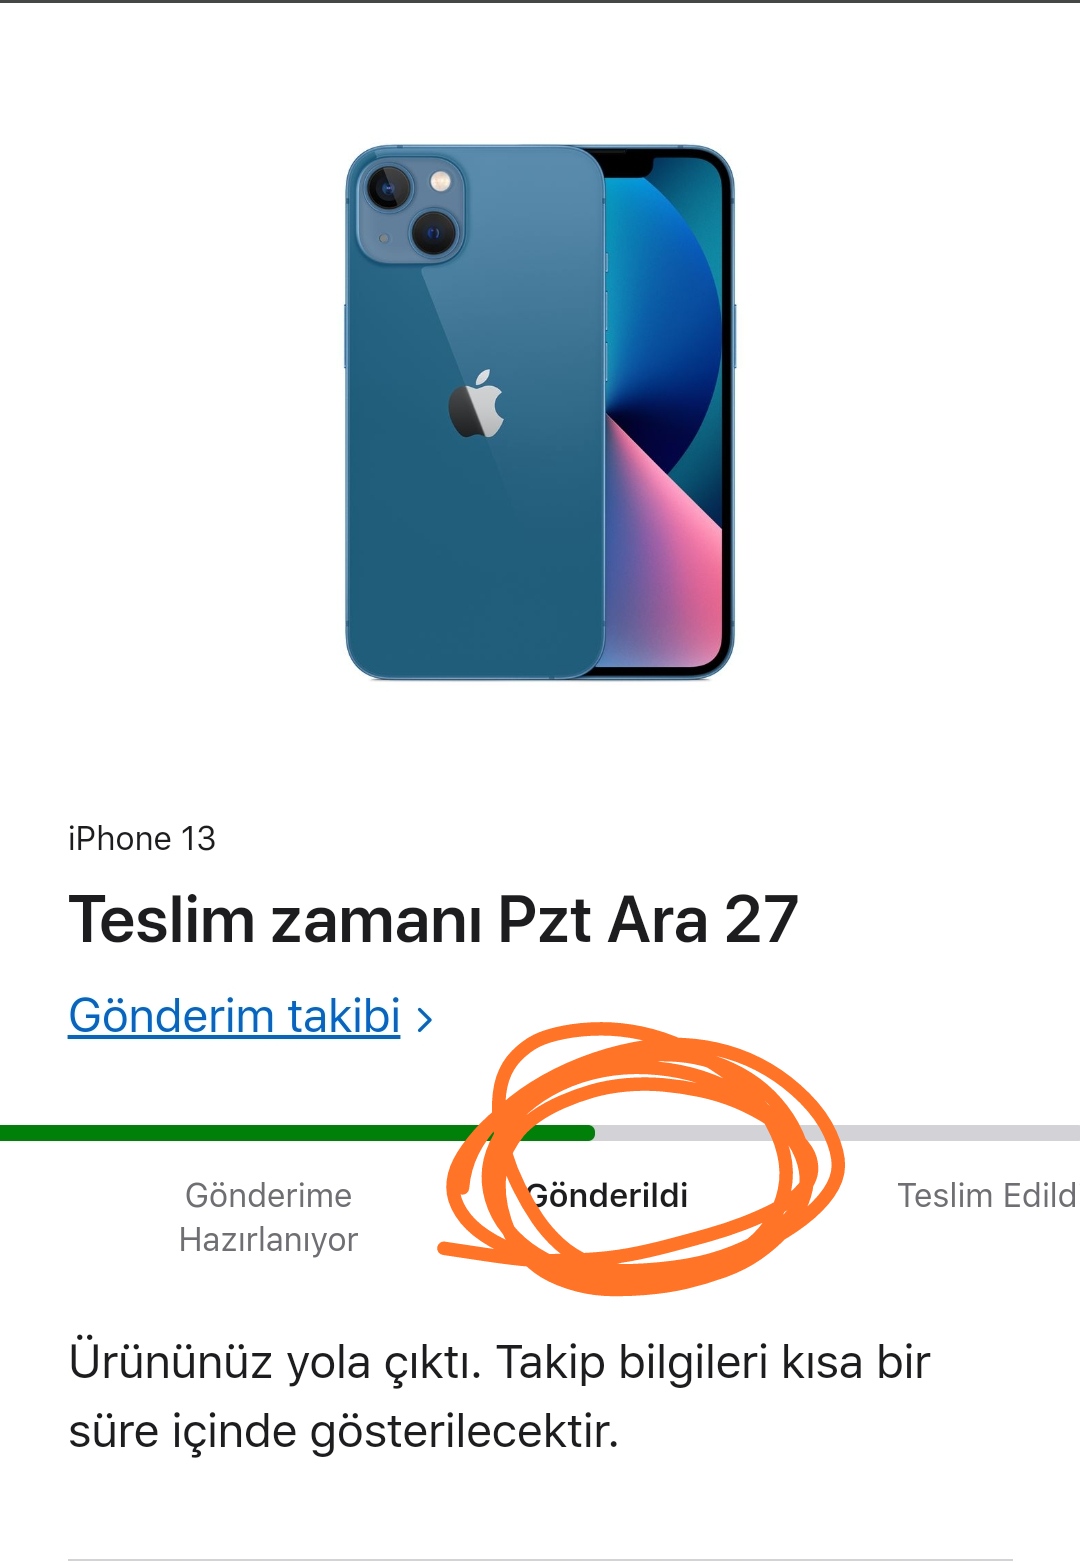
Task: Click the Apple logo on the phone
Action: [x=476, y=404]
